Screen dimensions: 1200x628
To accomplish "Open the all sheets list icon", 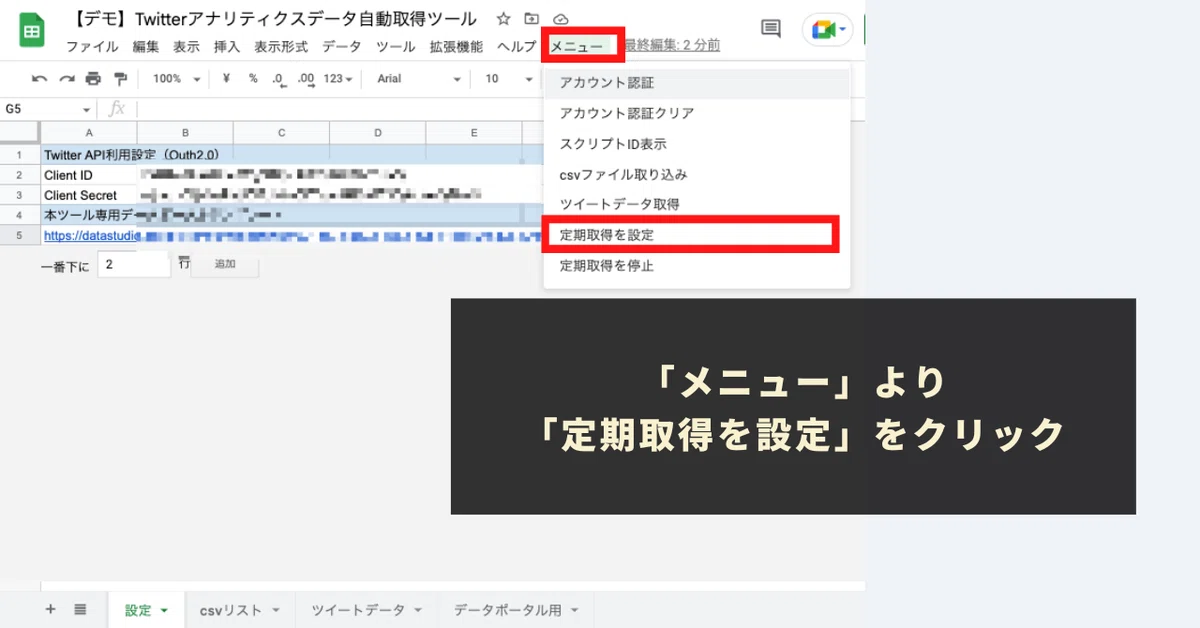I will (80, 609).
